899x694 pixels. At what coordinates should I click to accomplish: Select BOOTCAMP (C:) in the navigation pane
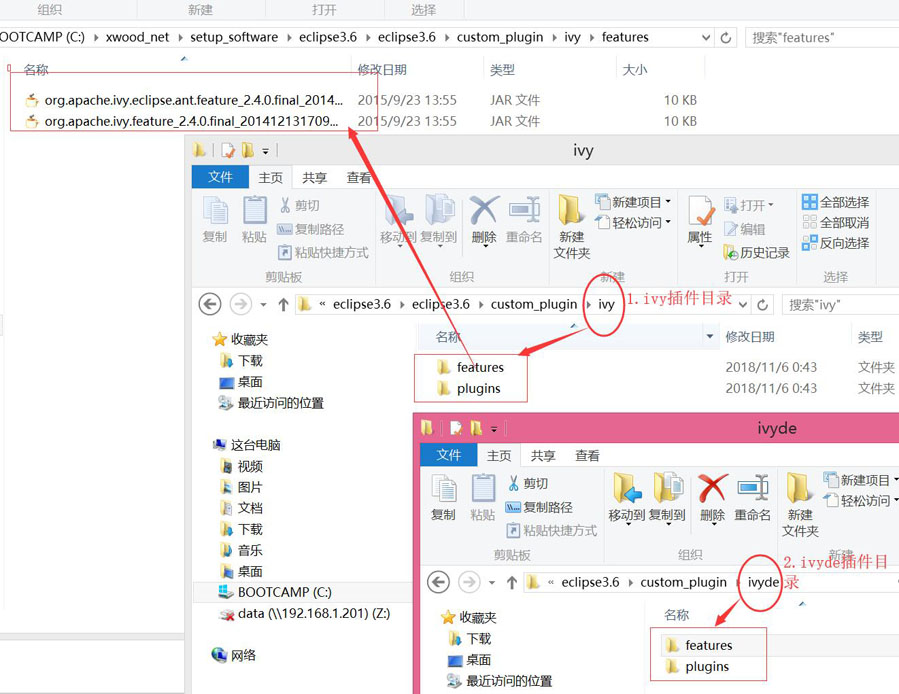[x=284, y=592]
